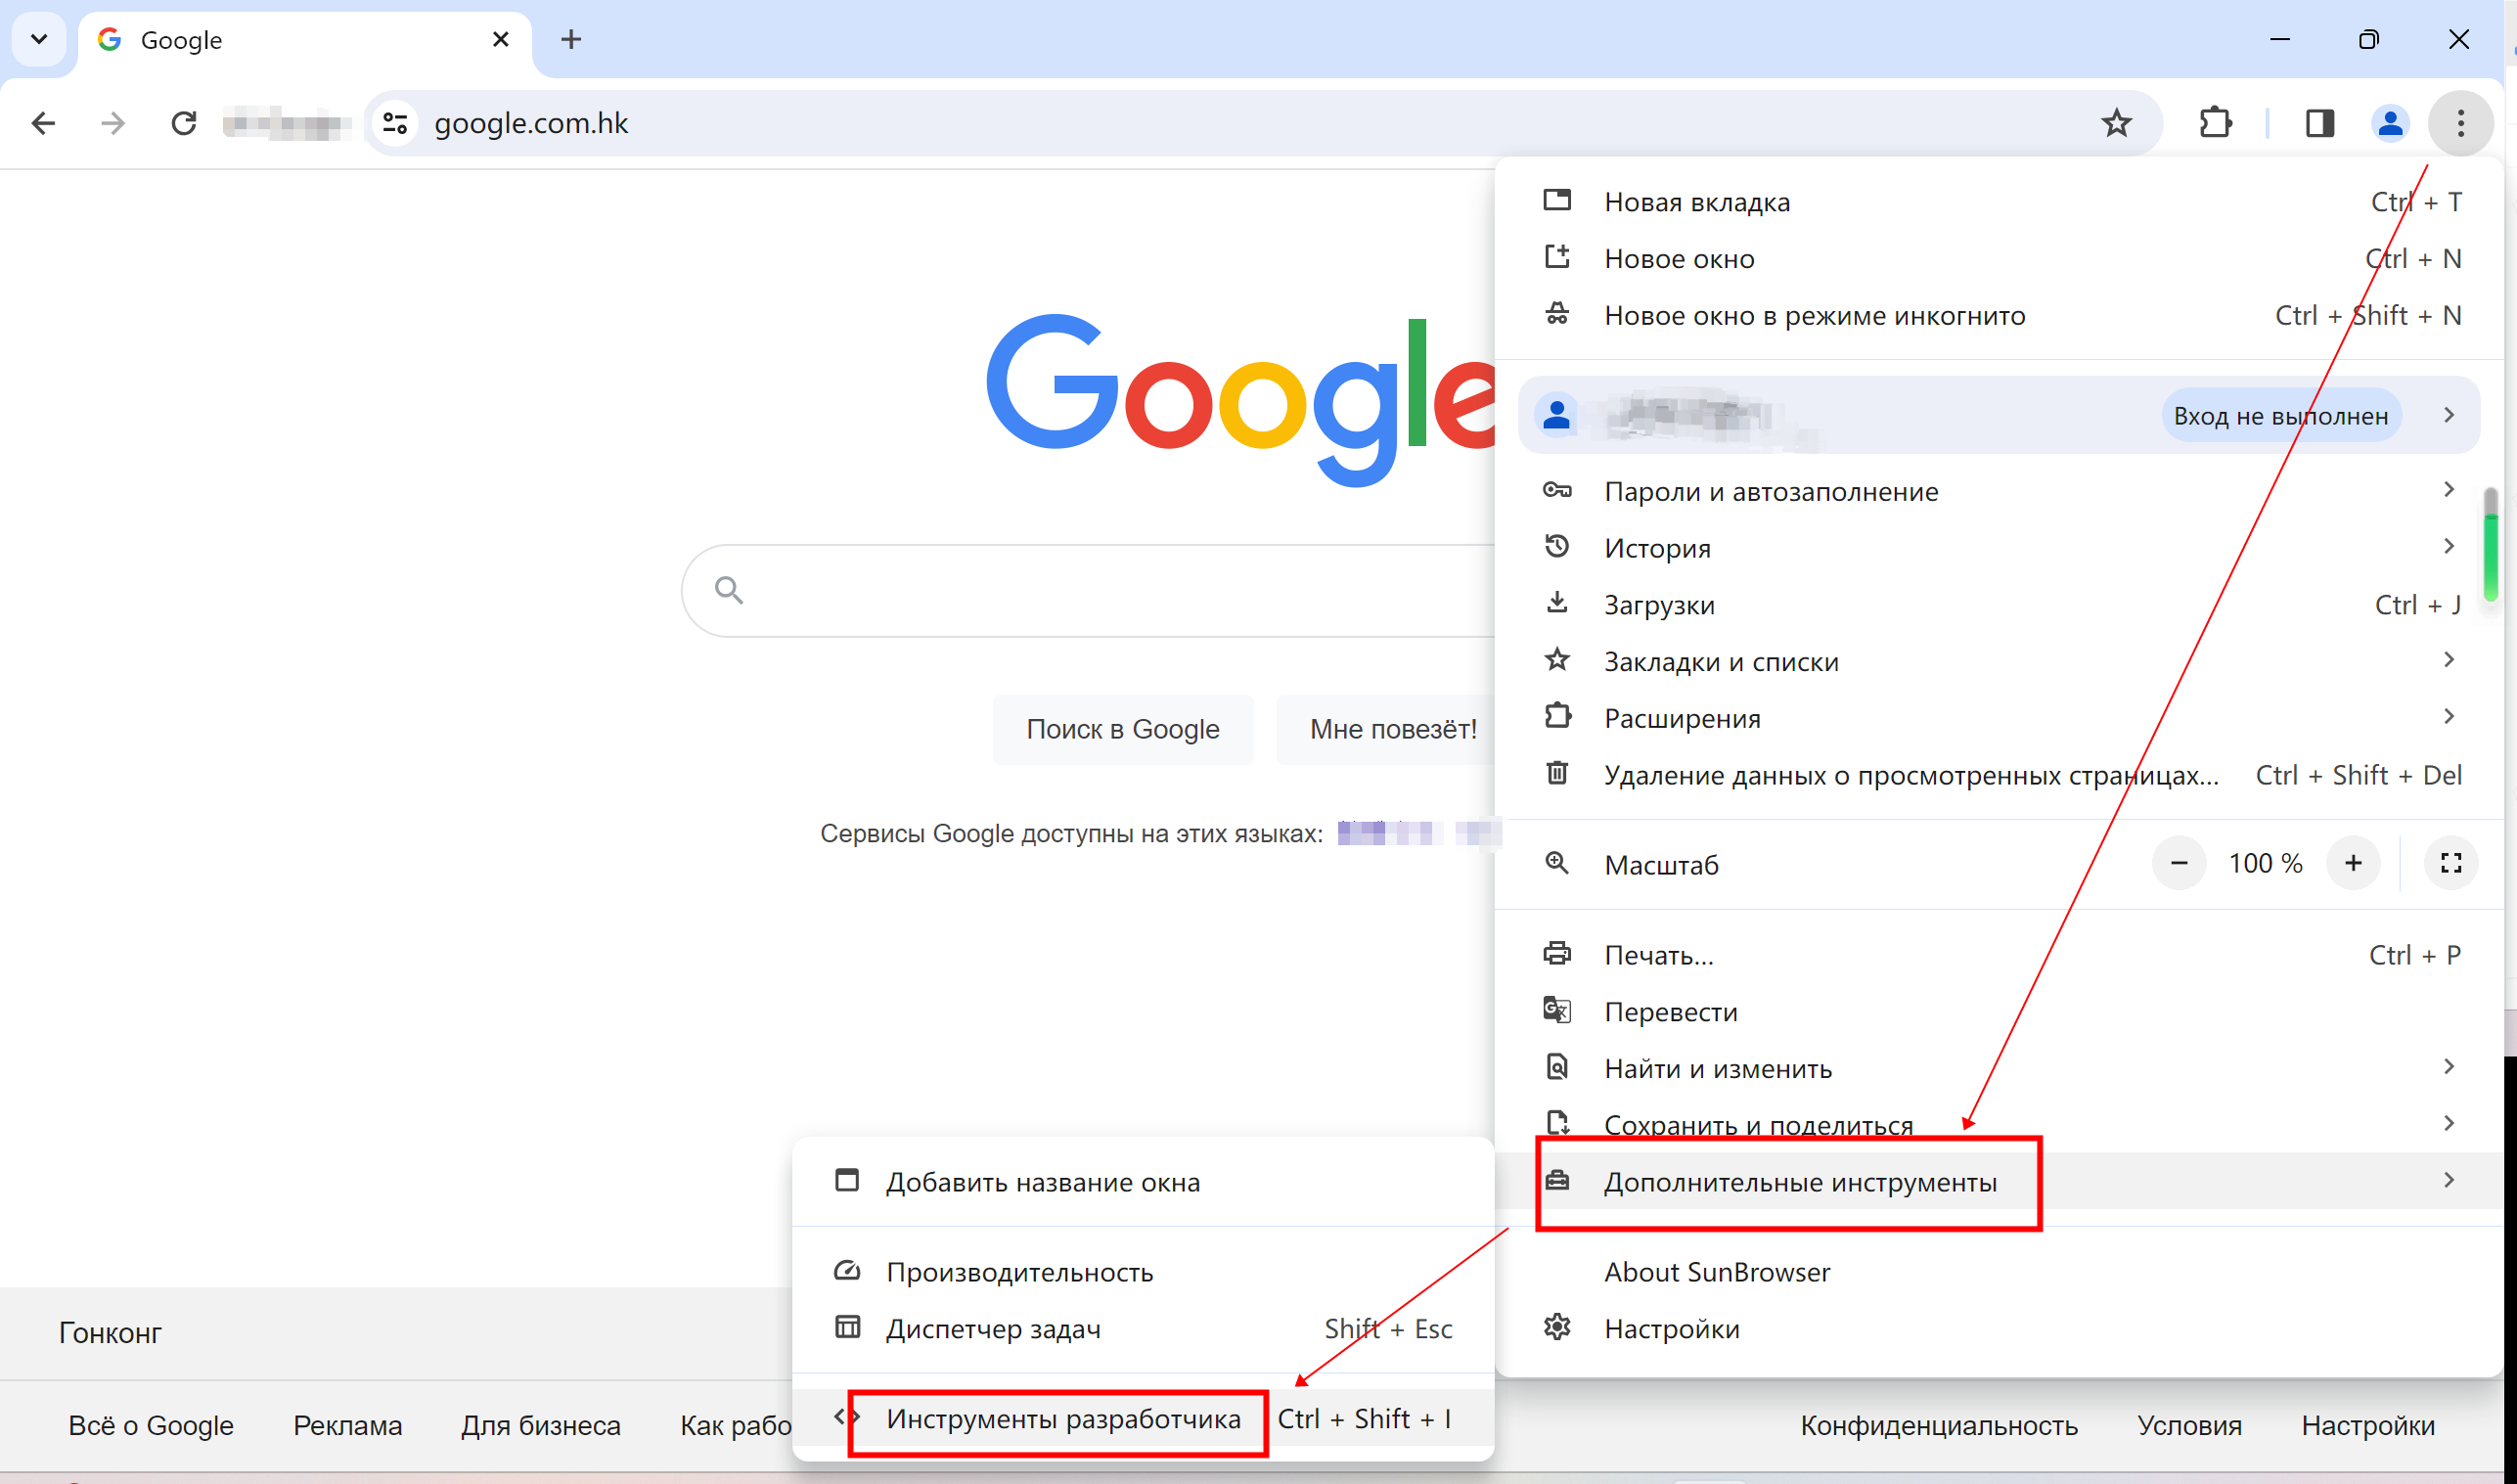Expand Найти и изменить submenu
The height and width of the screenshot is (1484, 2517).
(x=1998, y=1069)
